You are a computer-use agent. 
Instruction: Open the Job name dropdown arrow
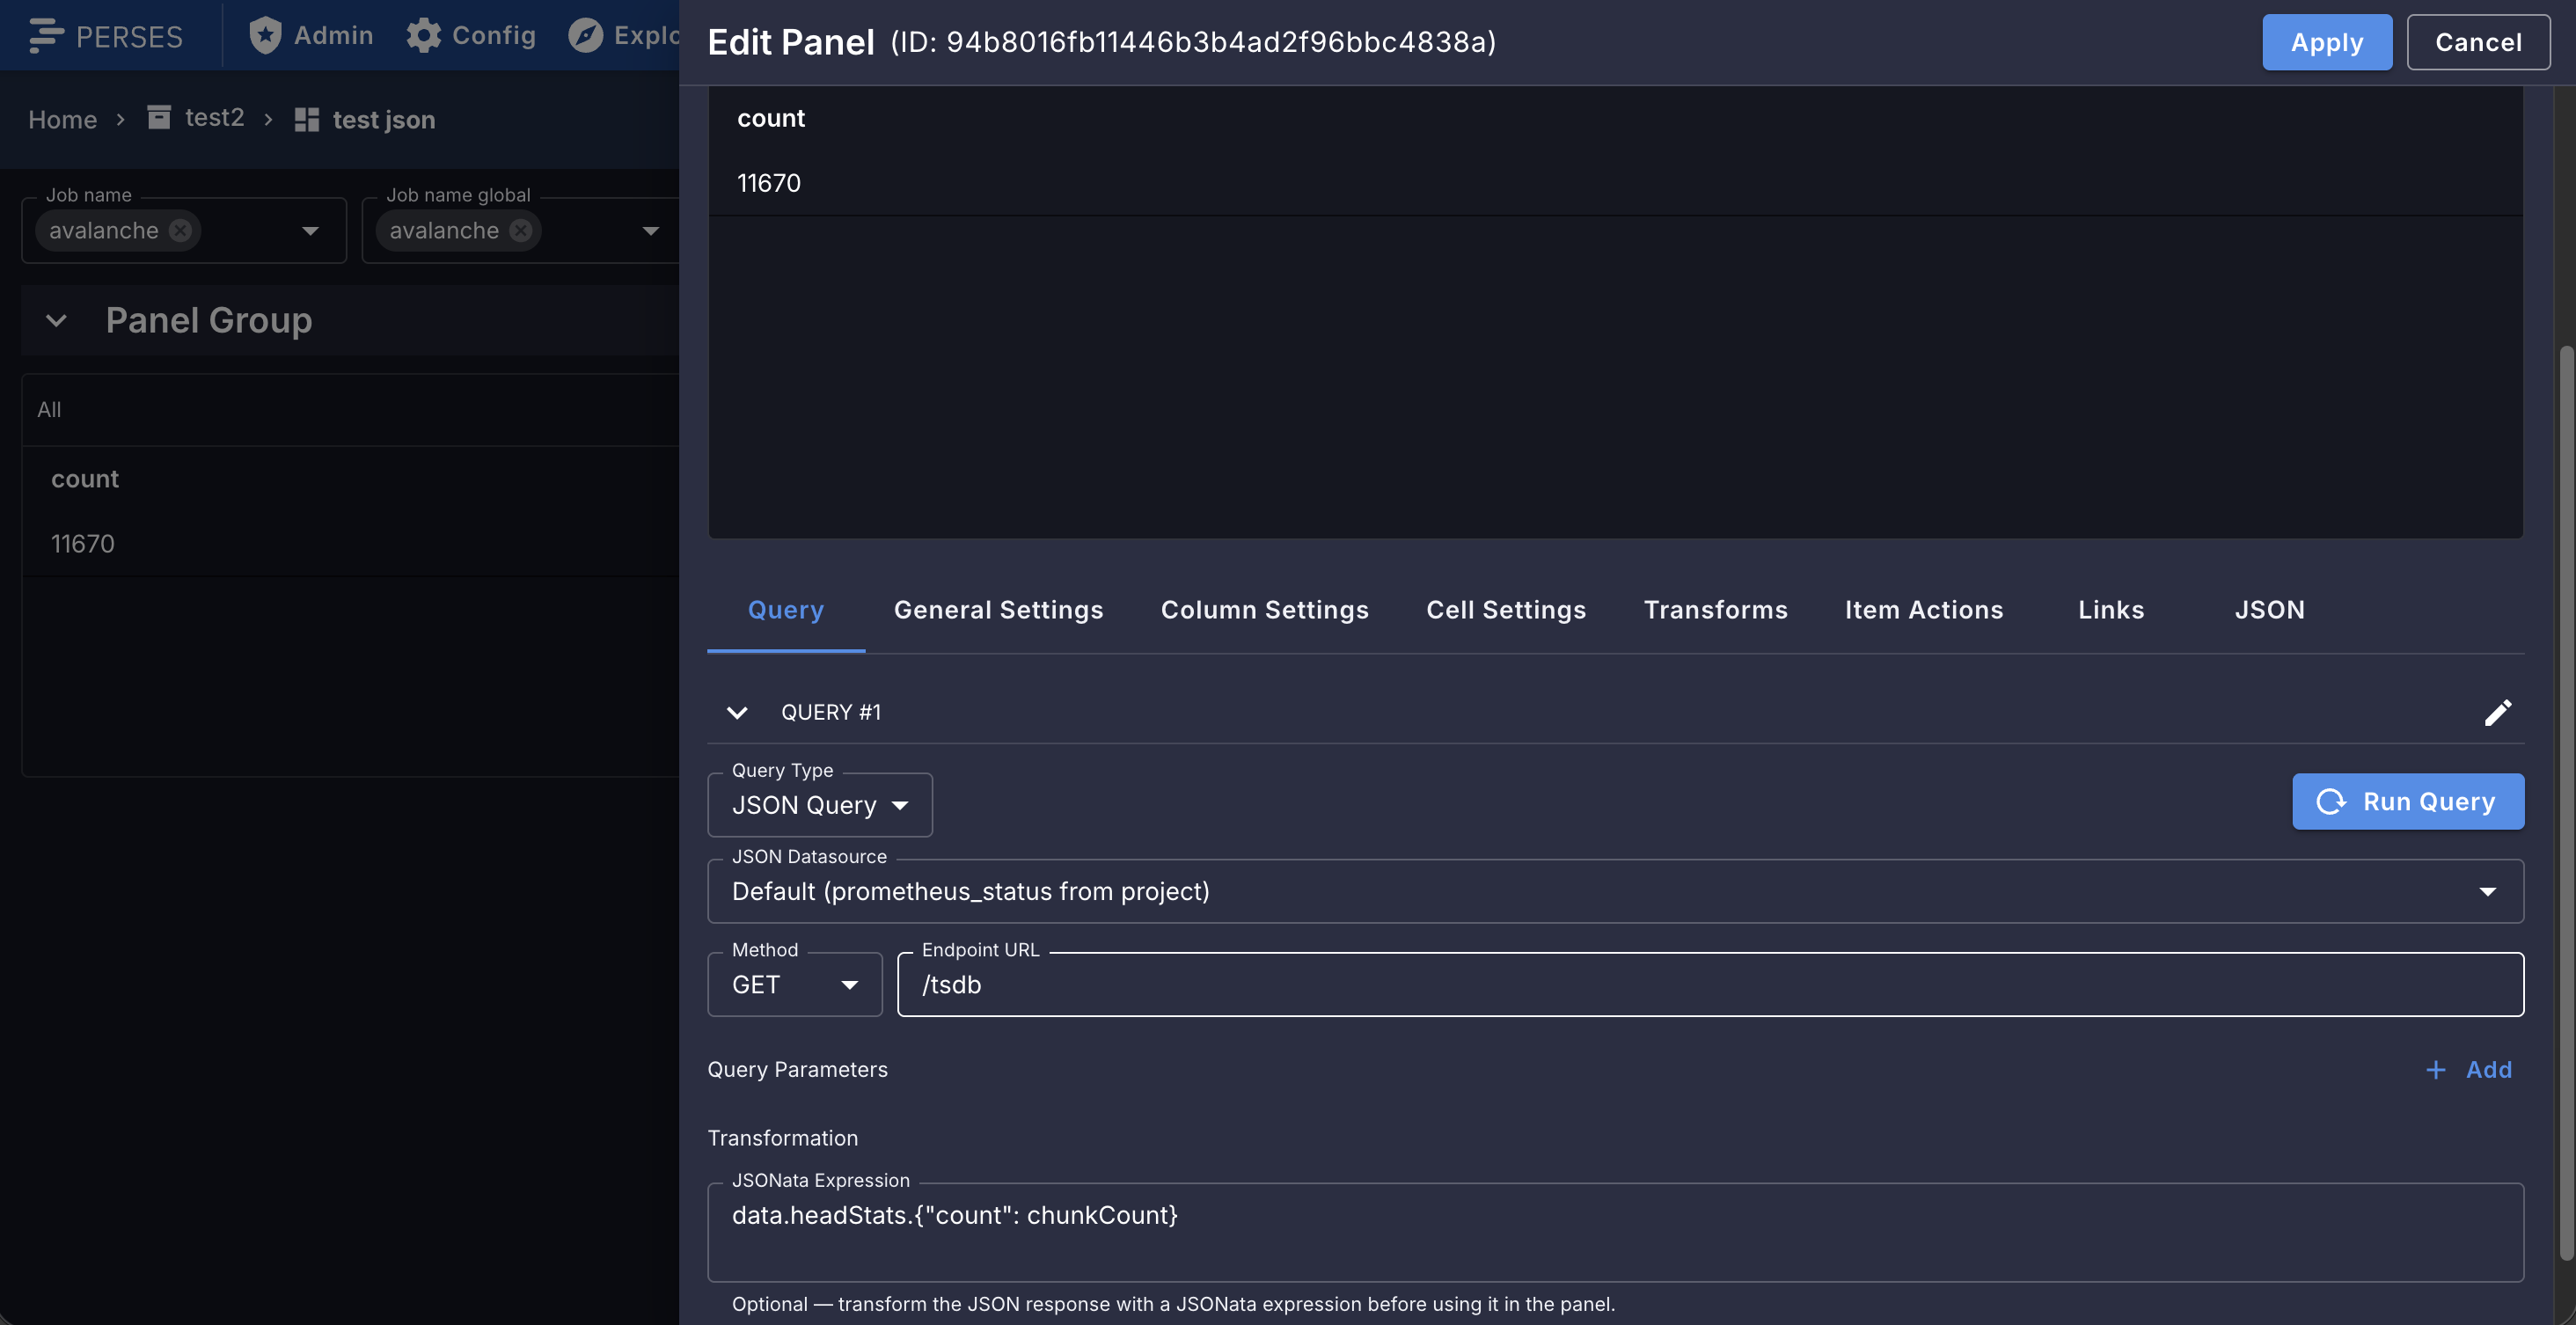(x=310, y=231)
